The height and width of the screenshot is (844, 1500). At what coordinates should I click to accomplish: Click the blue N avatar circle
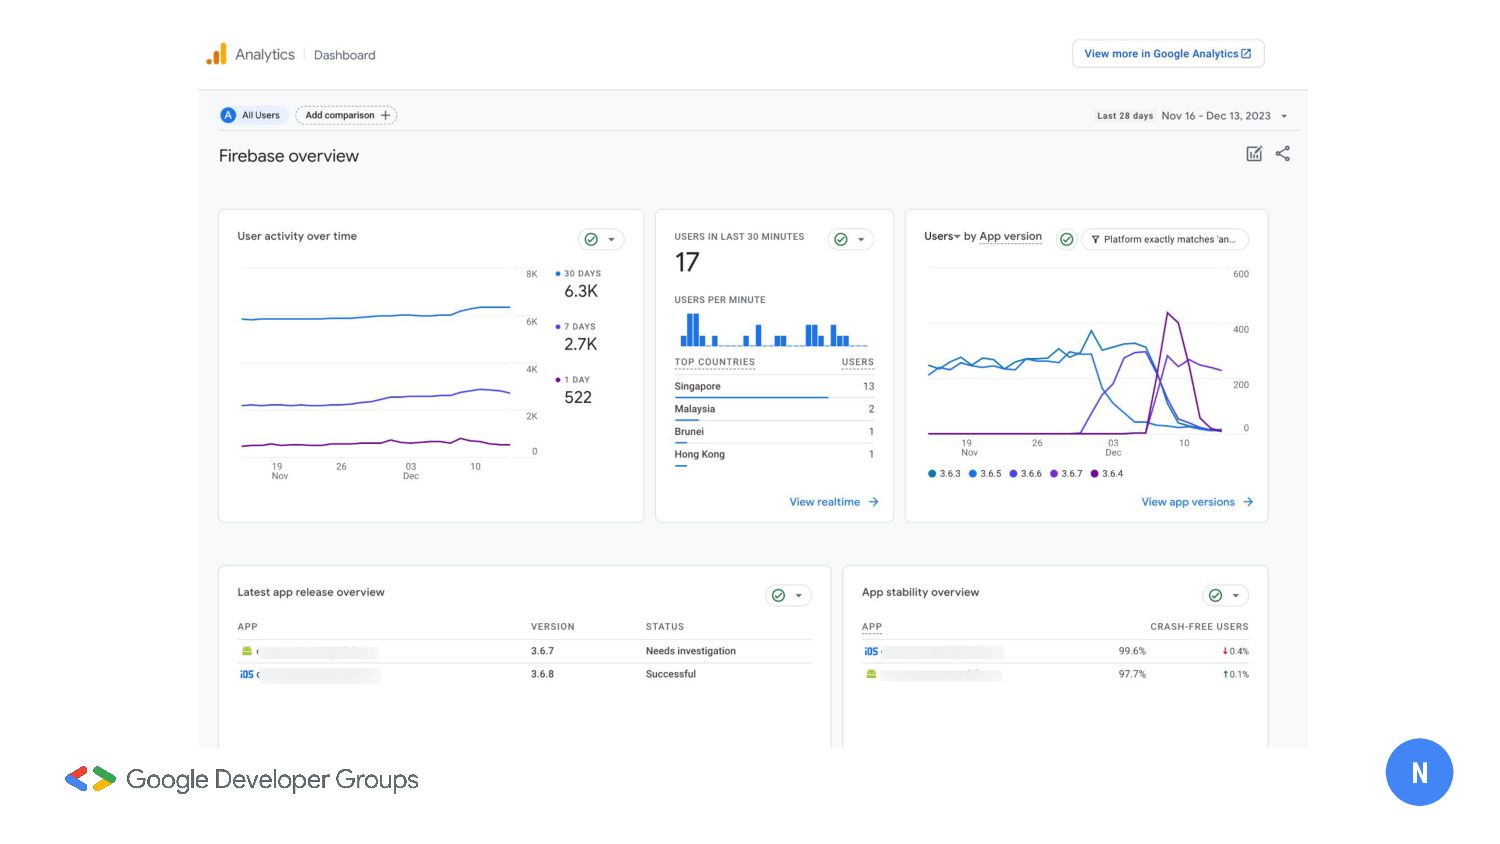(1419, 772)
